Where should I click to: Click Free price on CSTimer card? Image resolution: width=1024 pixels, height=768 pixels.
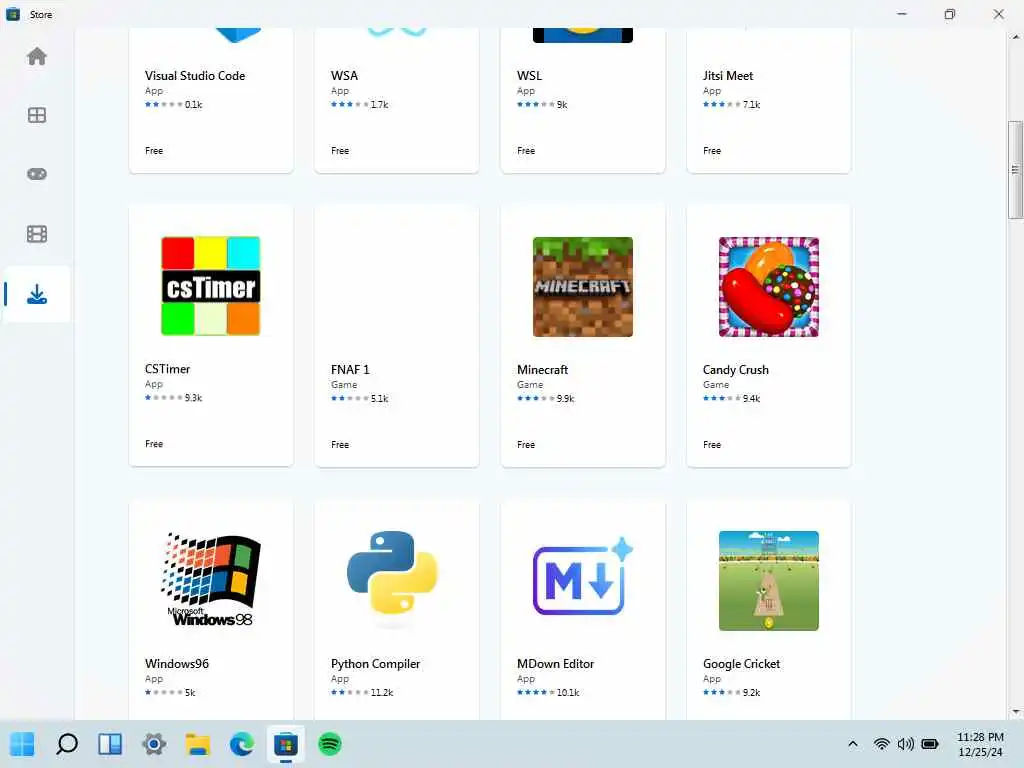[153, 443]
